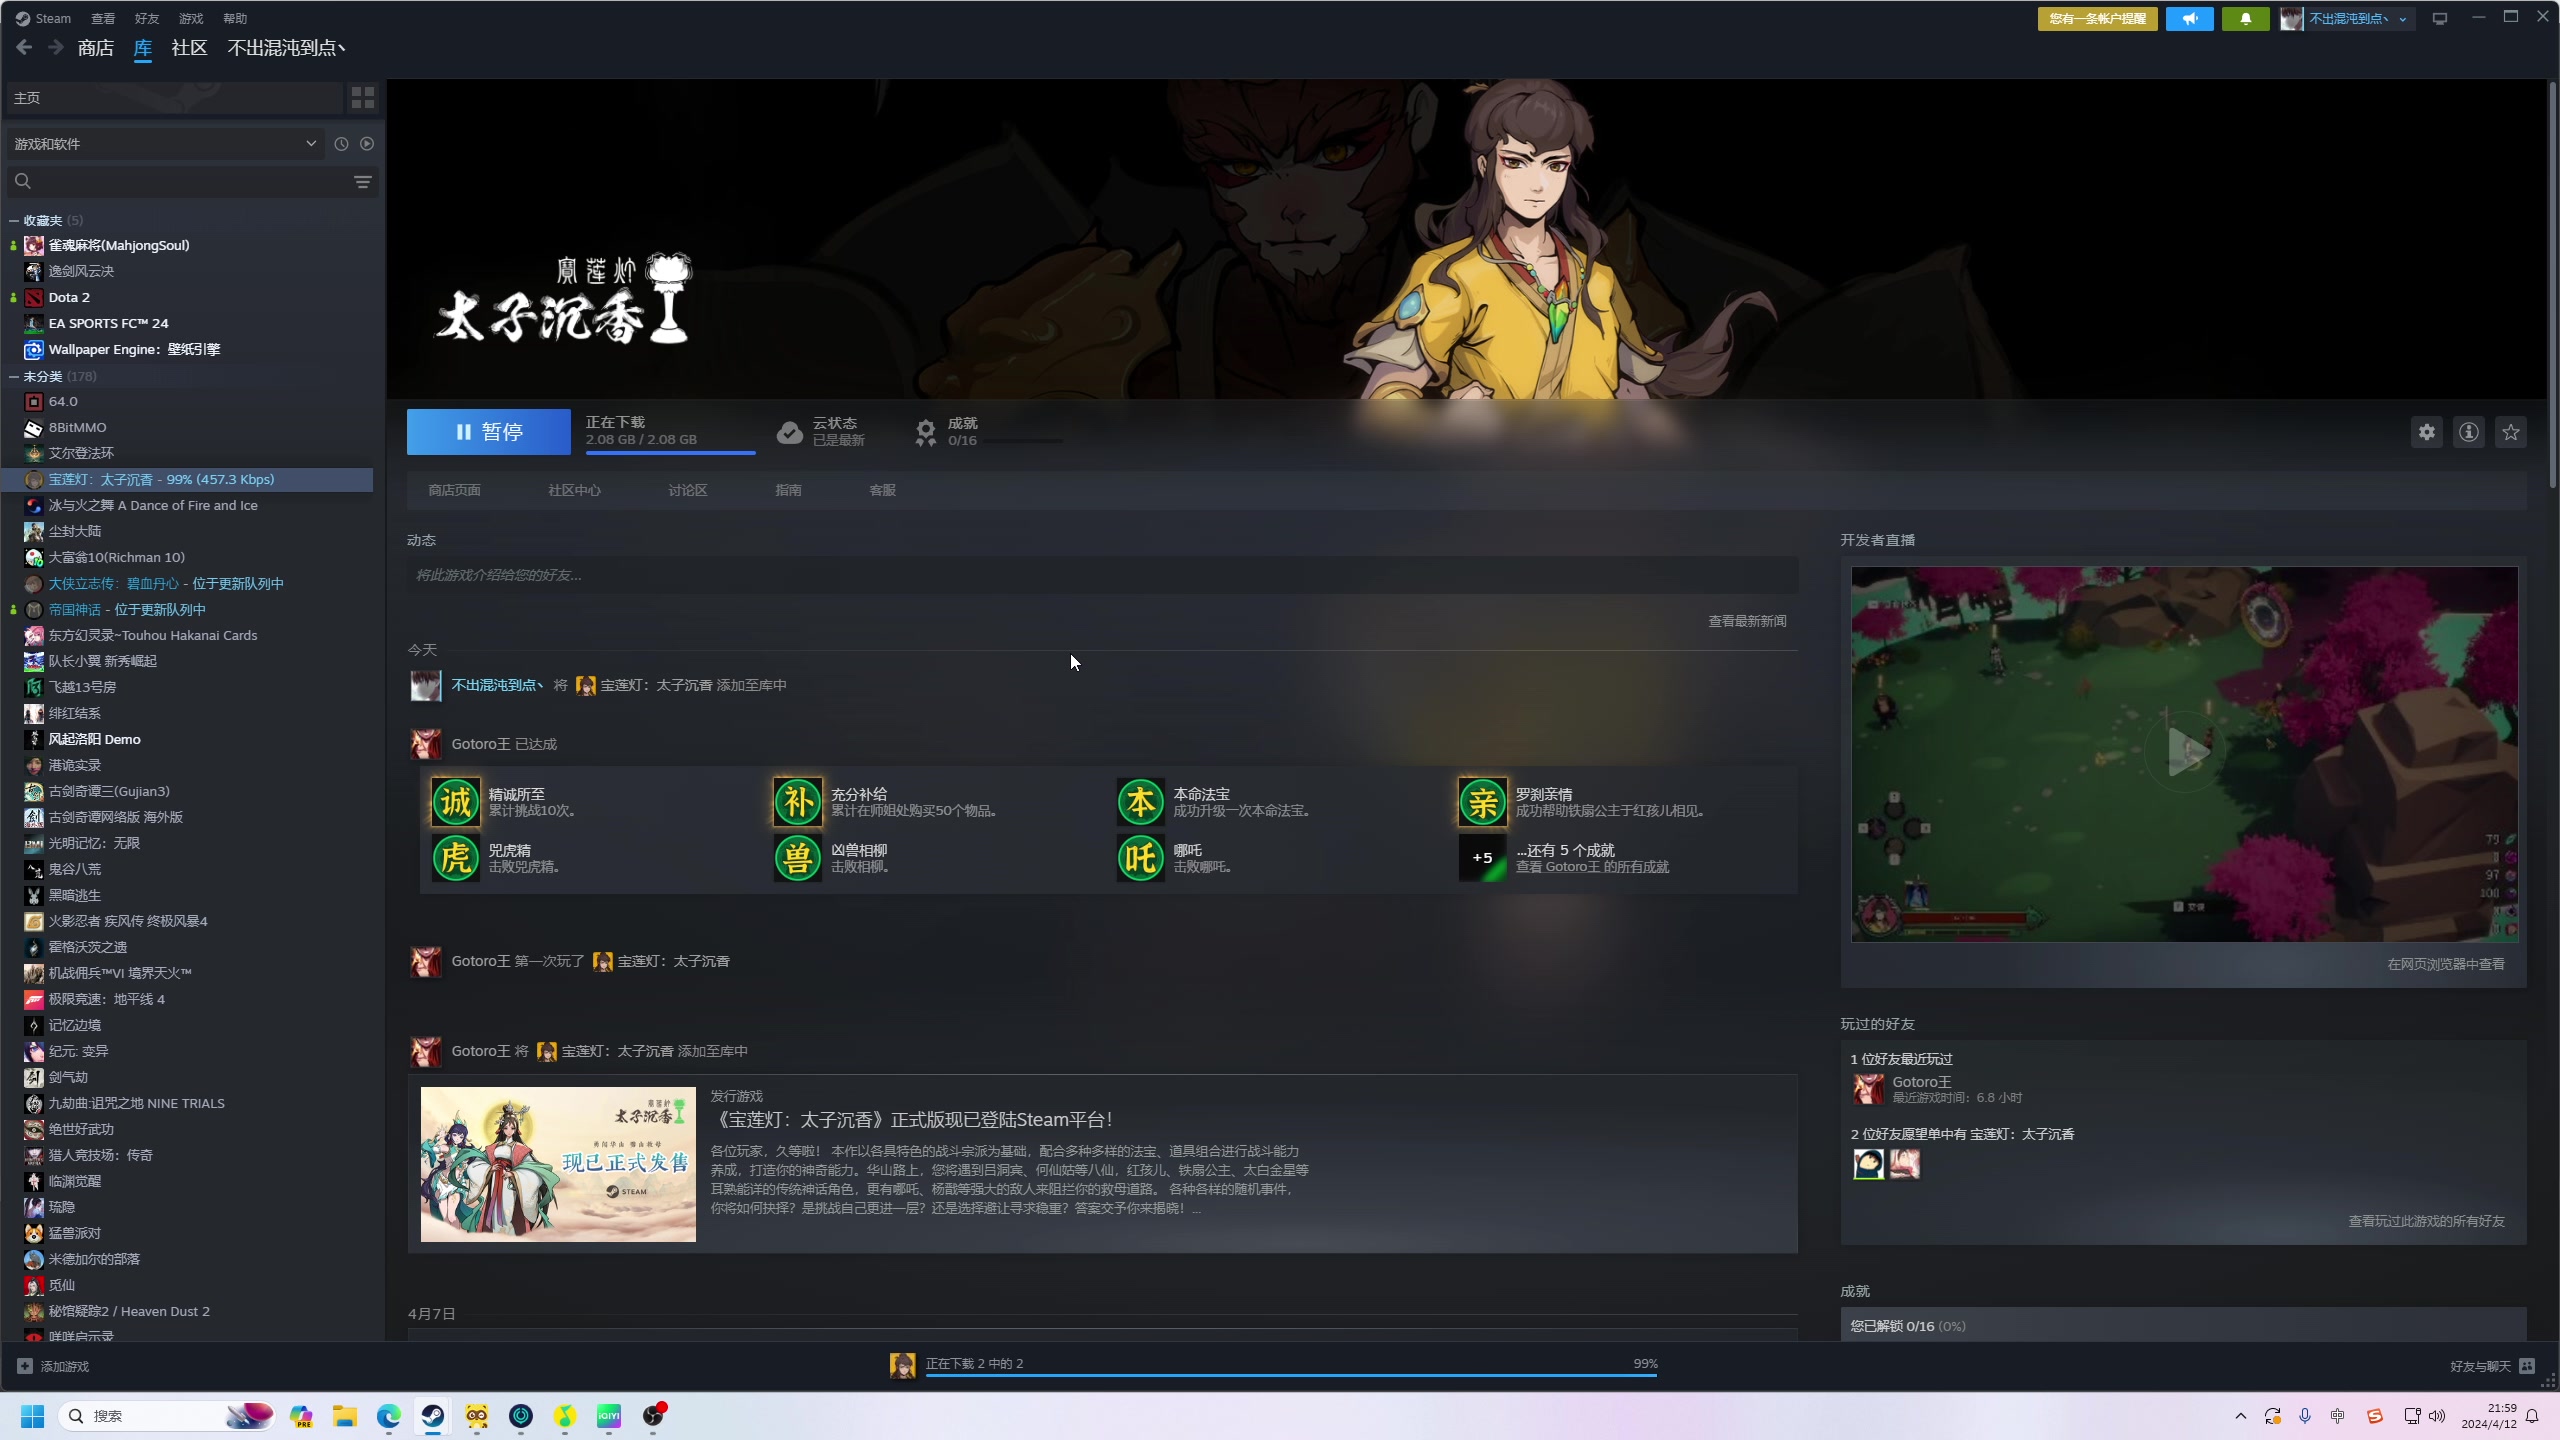Open the notifications bell
Viewport: 2560px width, 1440px height.
[x=2246, y=18]
